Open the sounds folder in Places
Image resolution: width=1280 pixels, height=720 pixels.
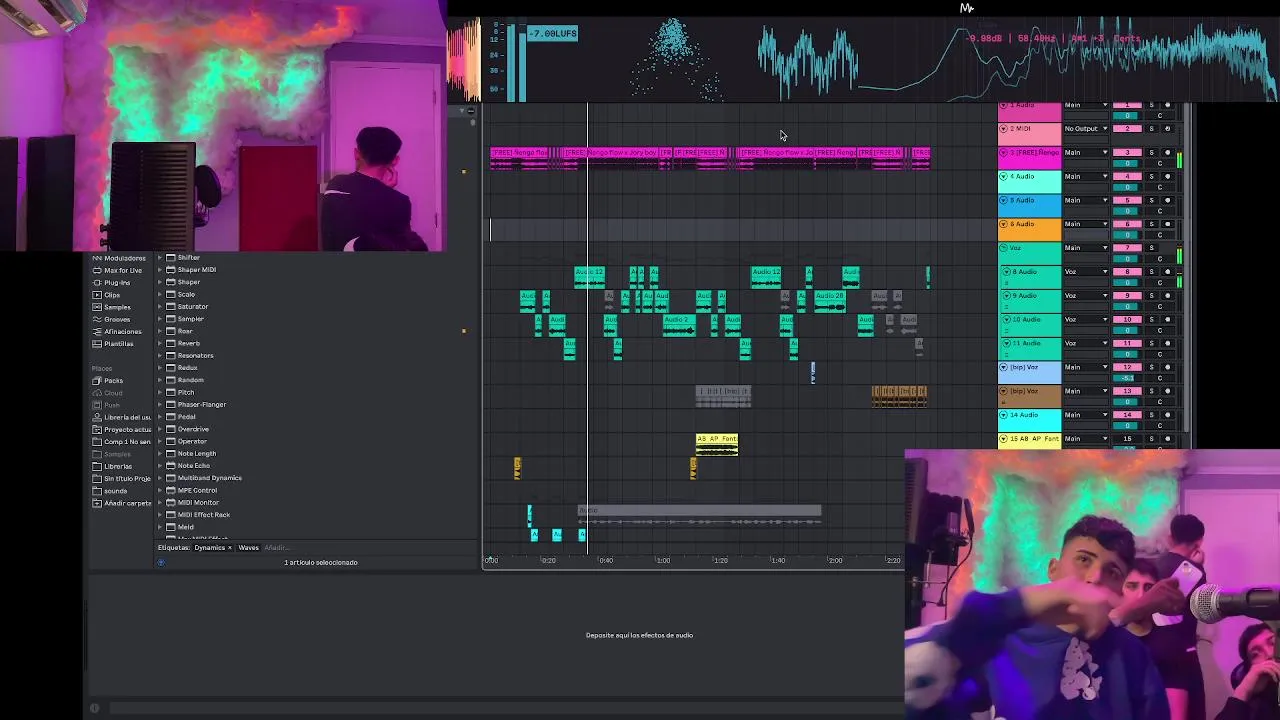110,491
